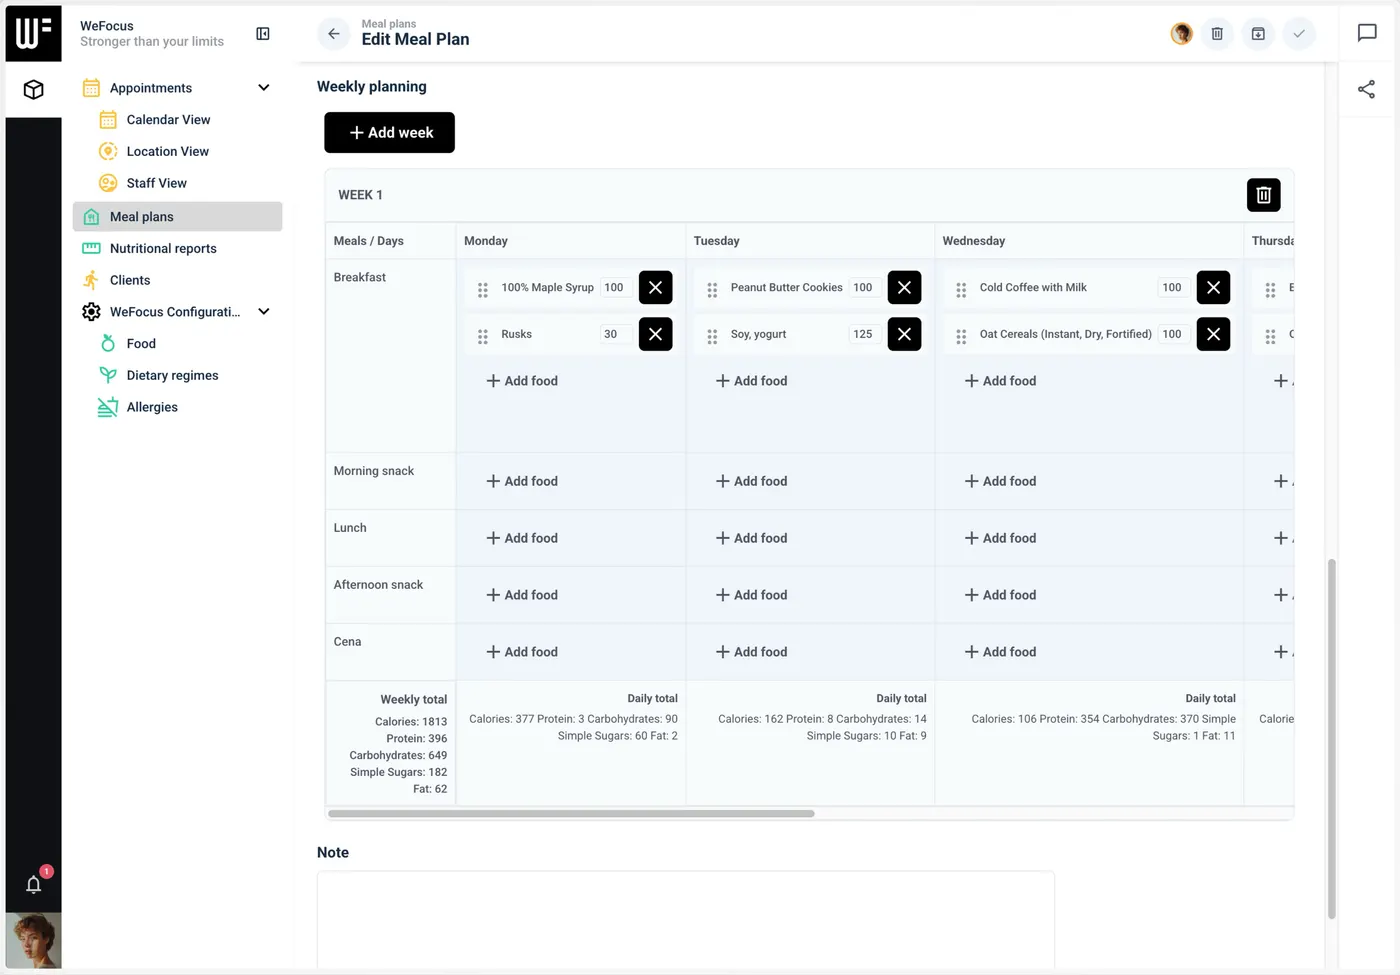Add food to Monday Cena

[x=522, y=652]
